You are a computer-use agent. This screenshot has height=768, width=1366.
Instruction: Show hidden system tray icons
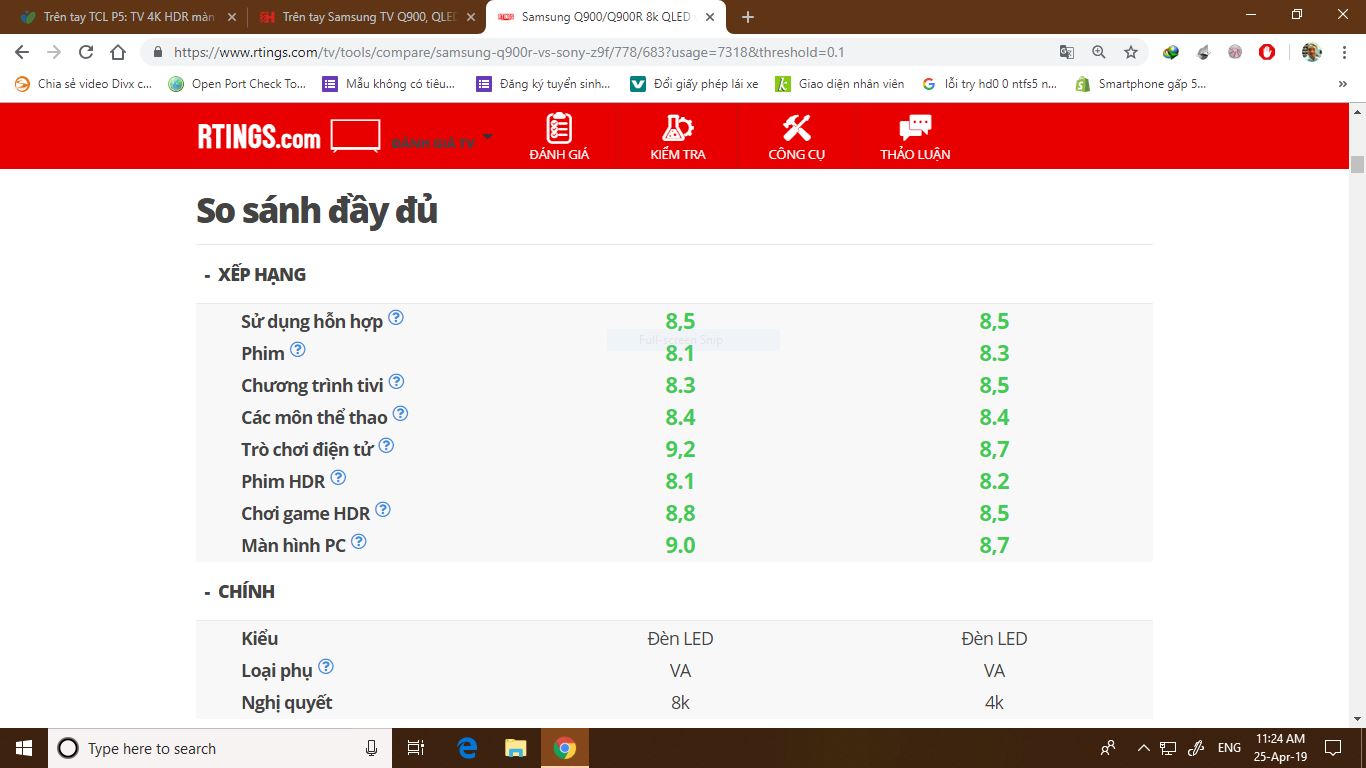(1143, 748)
